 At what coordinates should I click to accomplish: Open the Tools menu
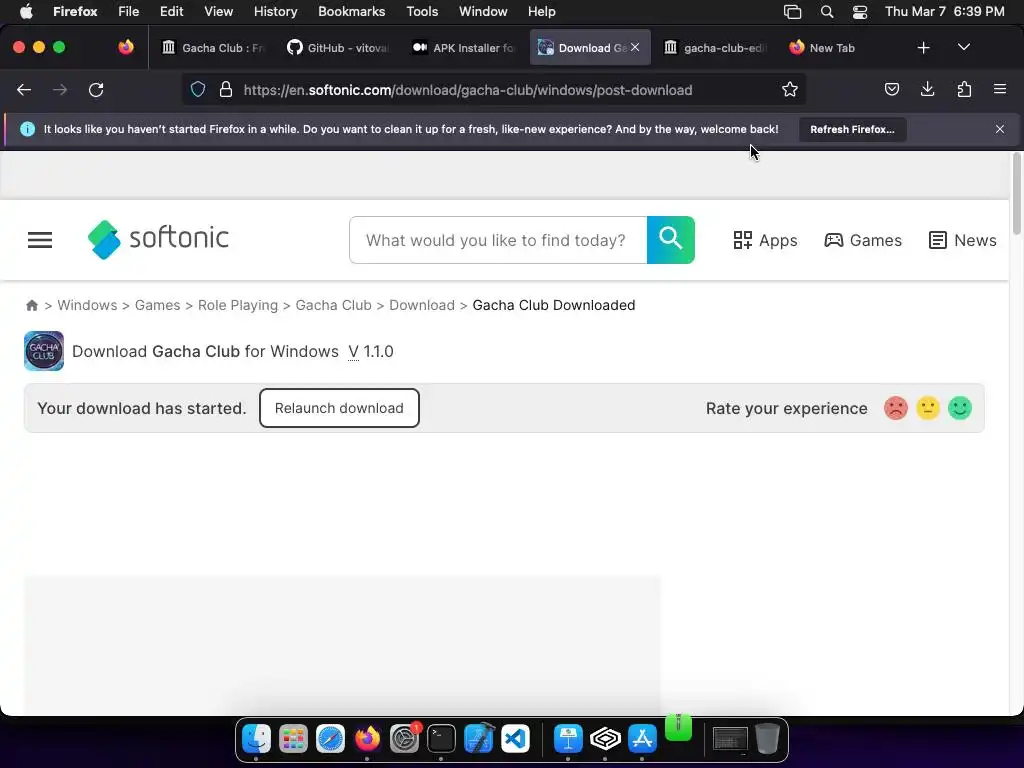pos(422,12)
